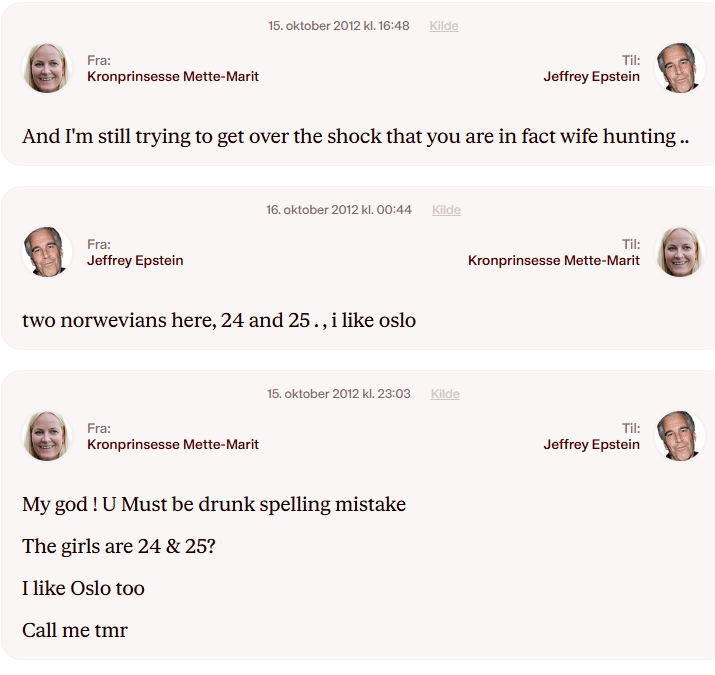Screen dimensions: 715x675
Task: Select recipient name Jeffrey Epstein in 23:03 message
Action: 591,445
